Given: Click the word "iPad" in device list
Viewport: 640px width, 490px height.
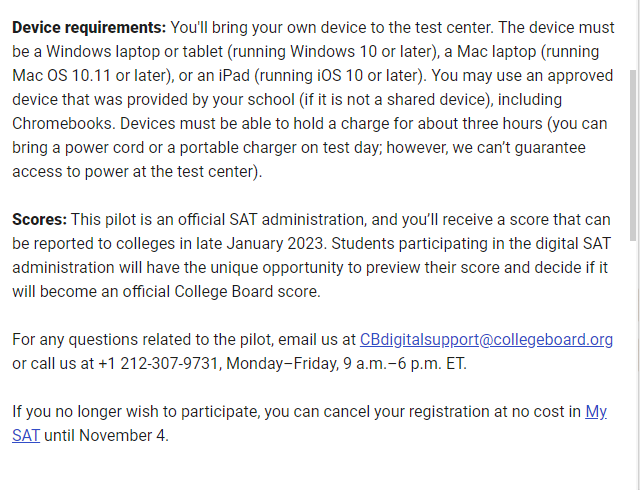Looking at the screenshot, I should (x=234, y=76).
